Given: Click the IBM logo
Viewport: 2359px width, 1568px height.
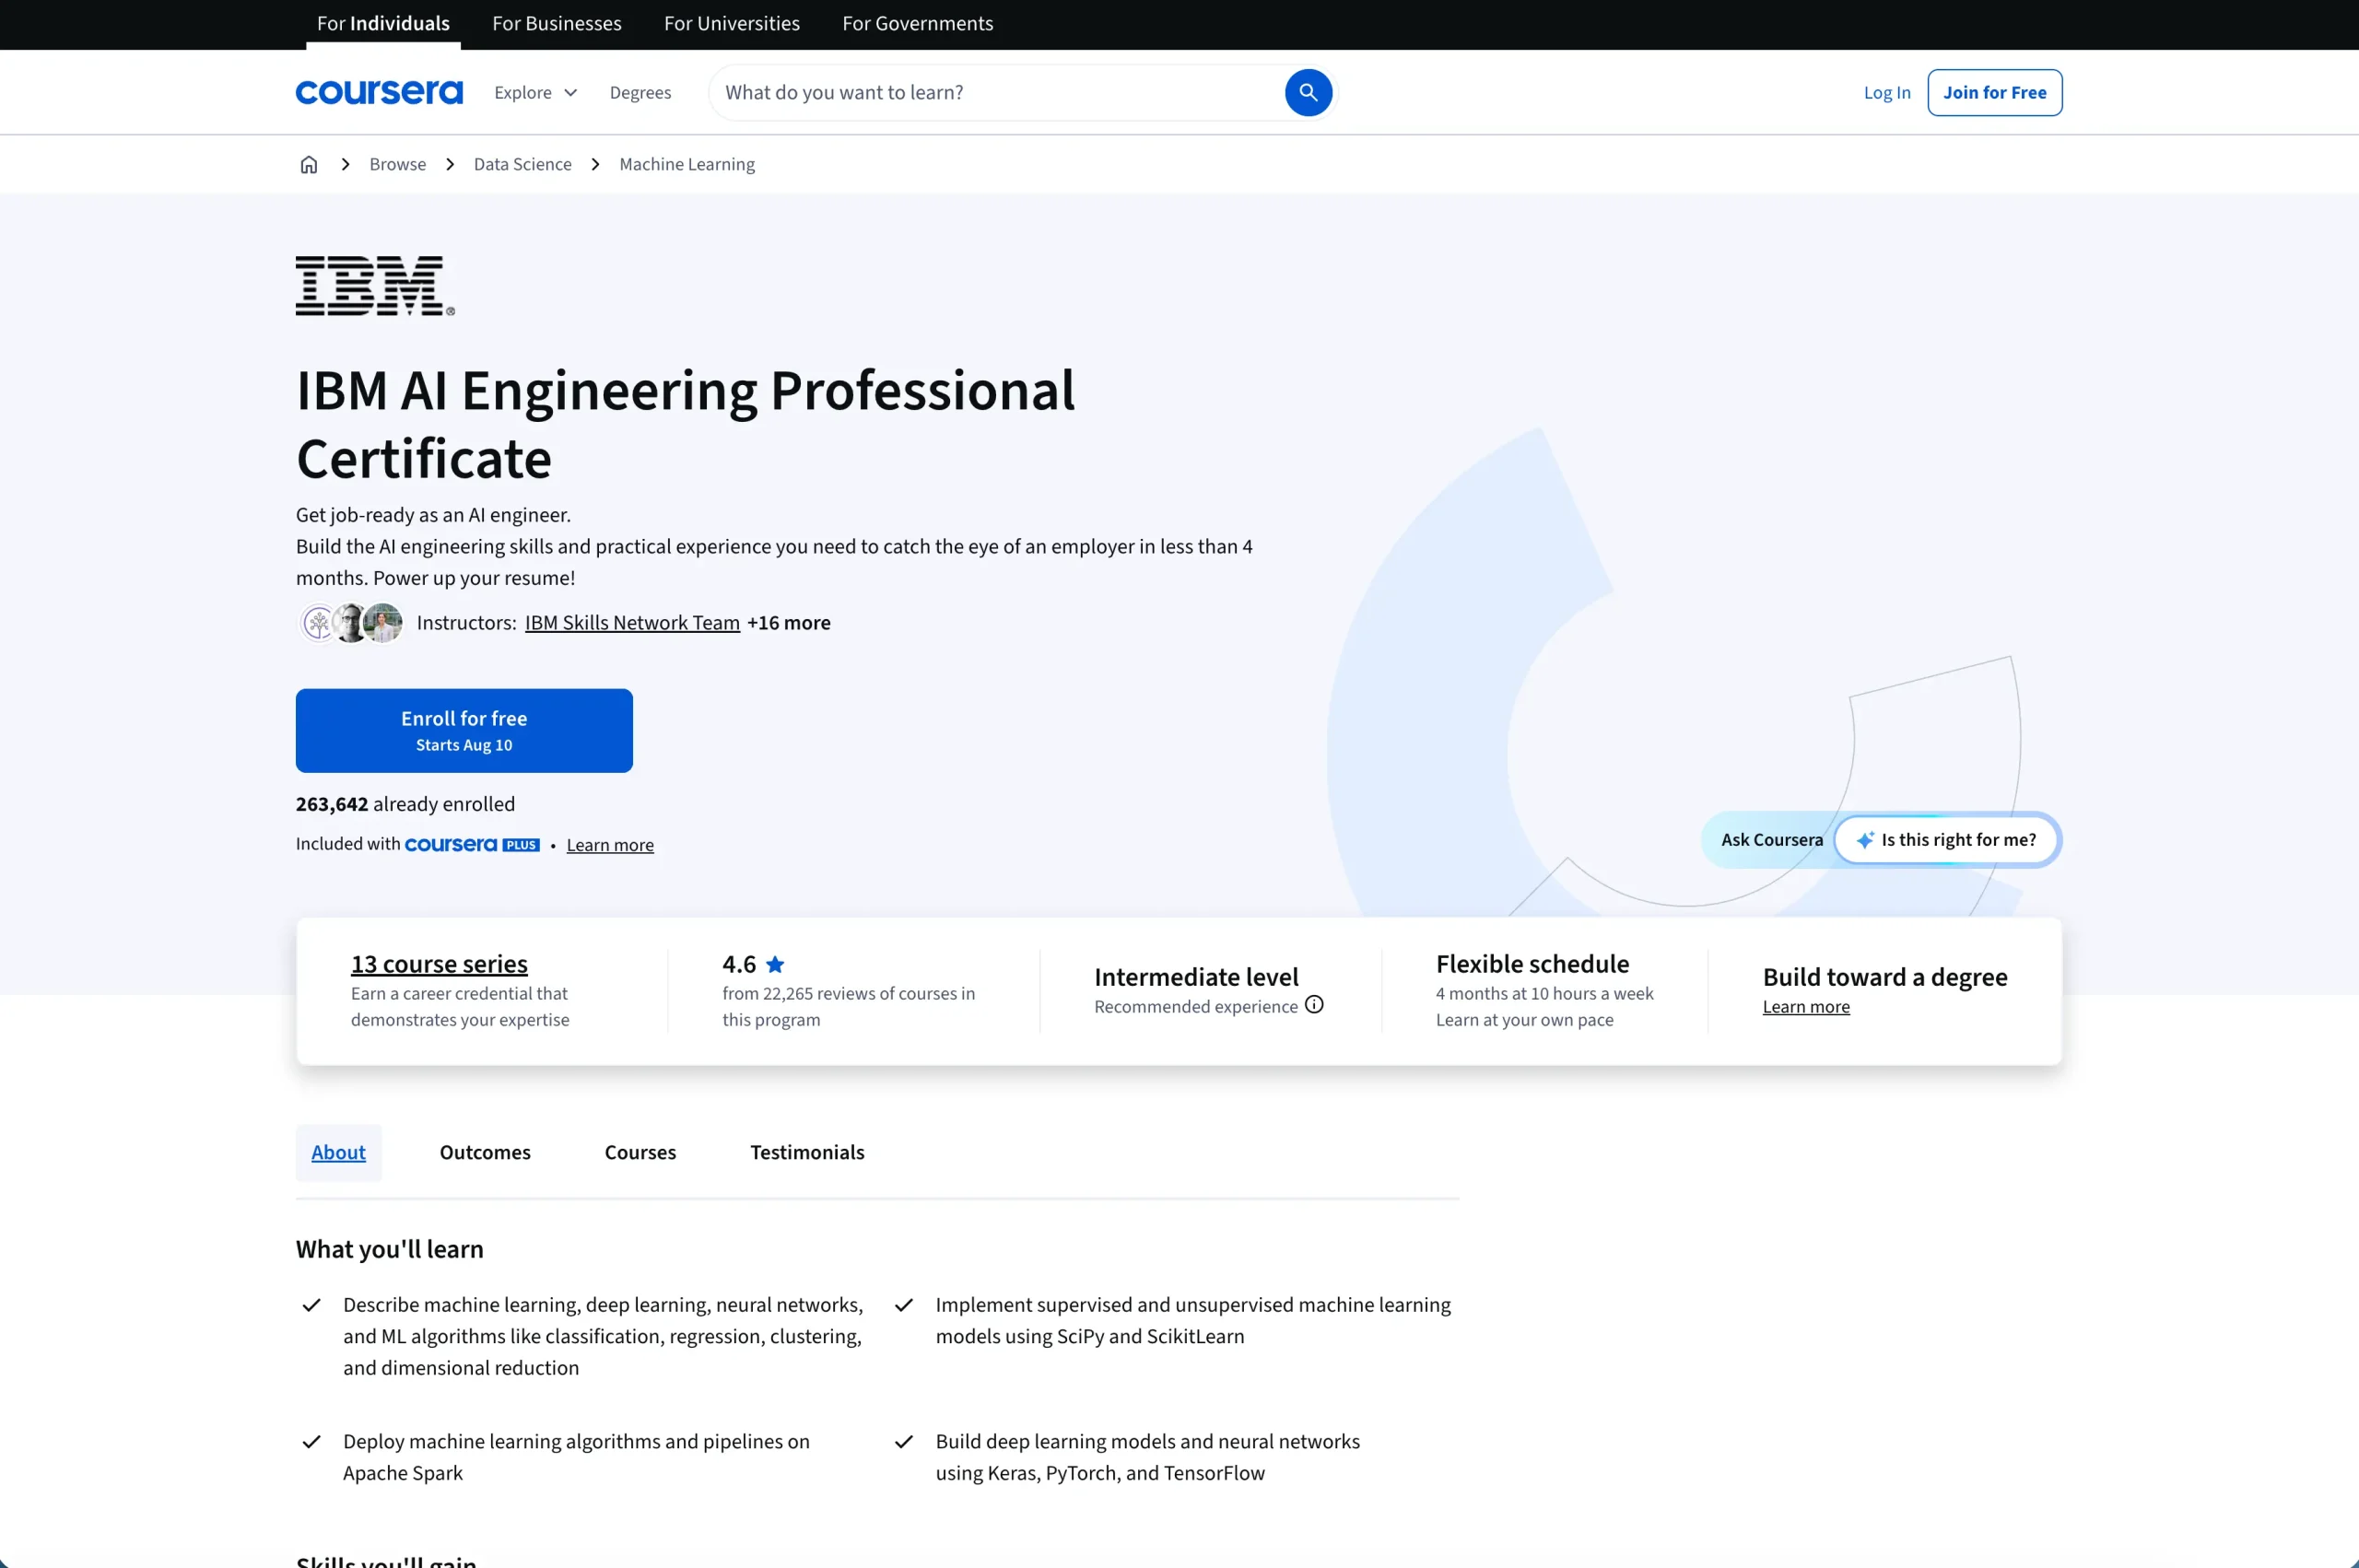Looking at the screenshot, I should tap(375, 286).
